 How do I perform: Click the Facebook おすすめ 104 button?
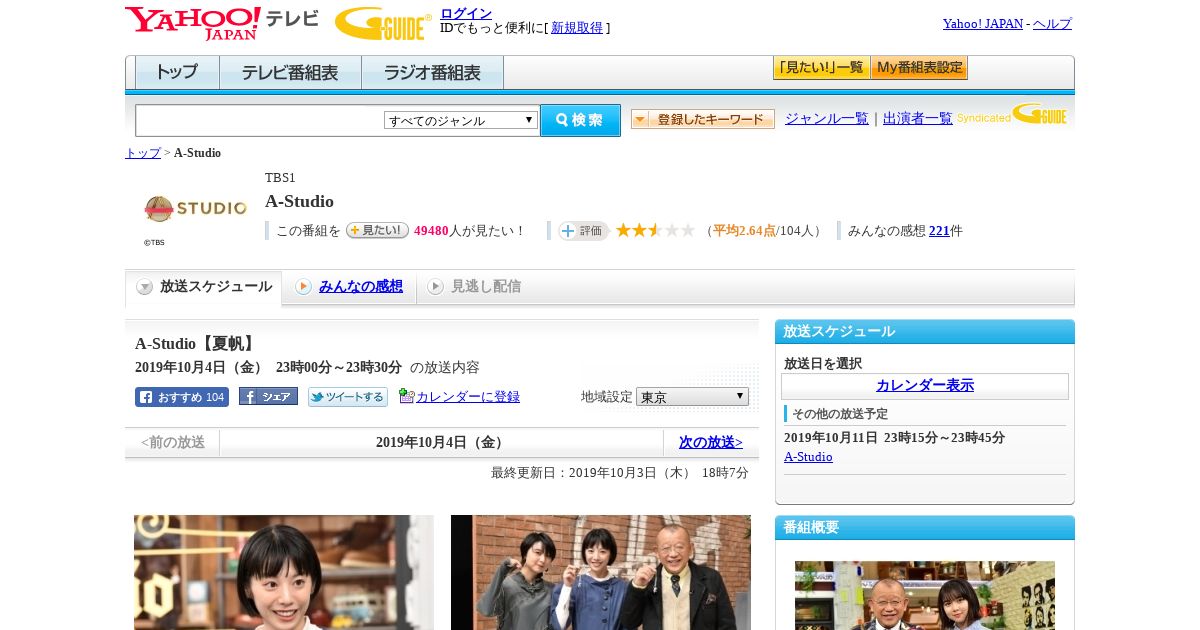[182, 397]
